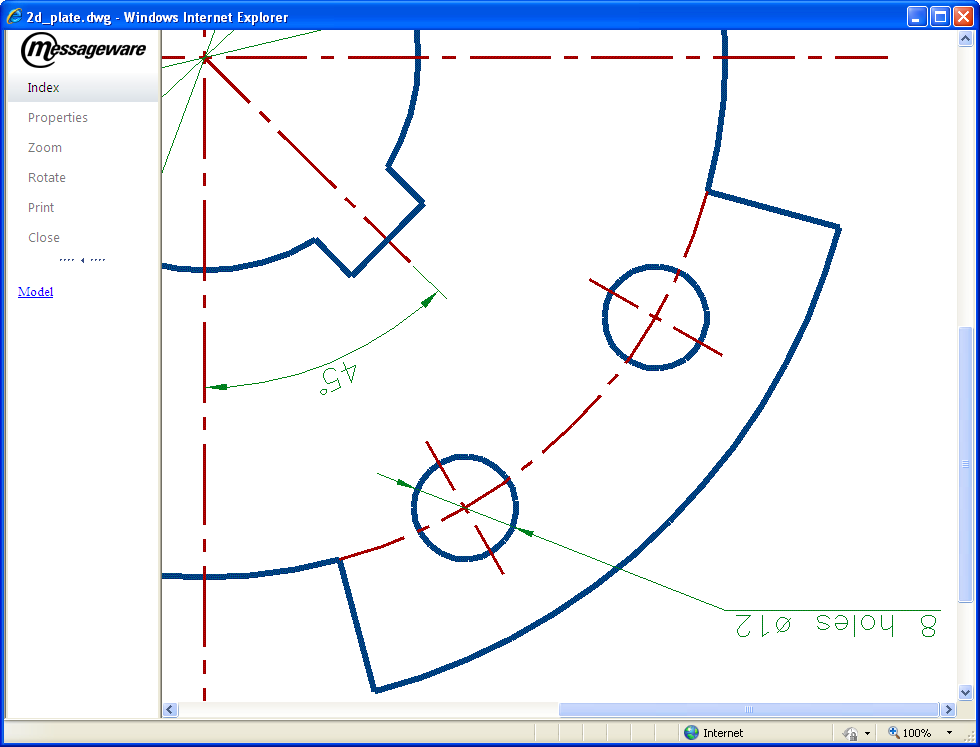This screenshot has height=747, width=980.
Task: Click the vertical scrollbar up arrow
Action: [966, 38]
